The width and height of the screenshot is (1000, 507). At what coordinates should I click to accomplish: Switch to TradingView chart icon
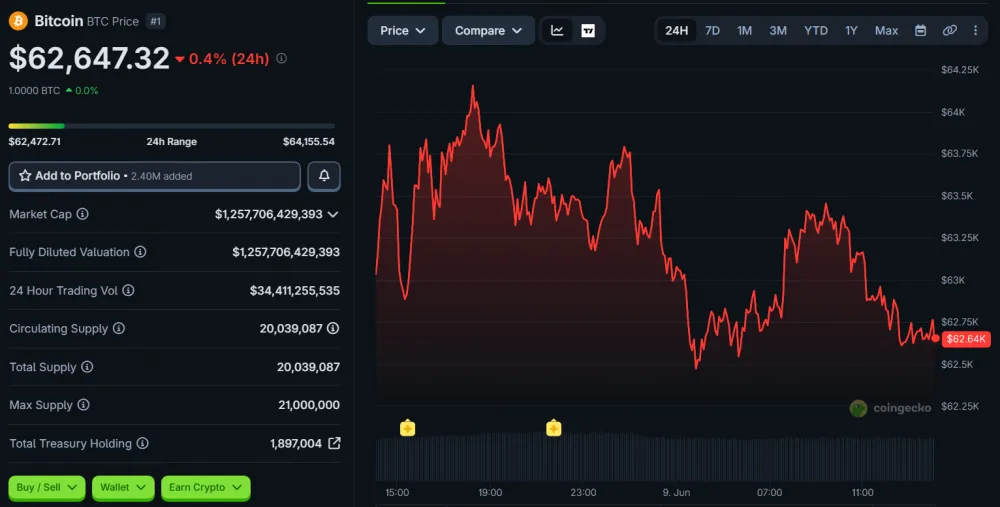(588, 31)
